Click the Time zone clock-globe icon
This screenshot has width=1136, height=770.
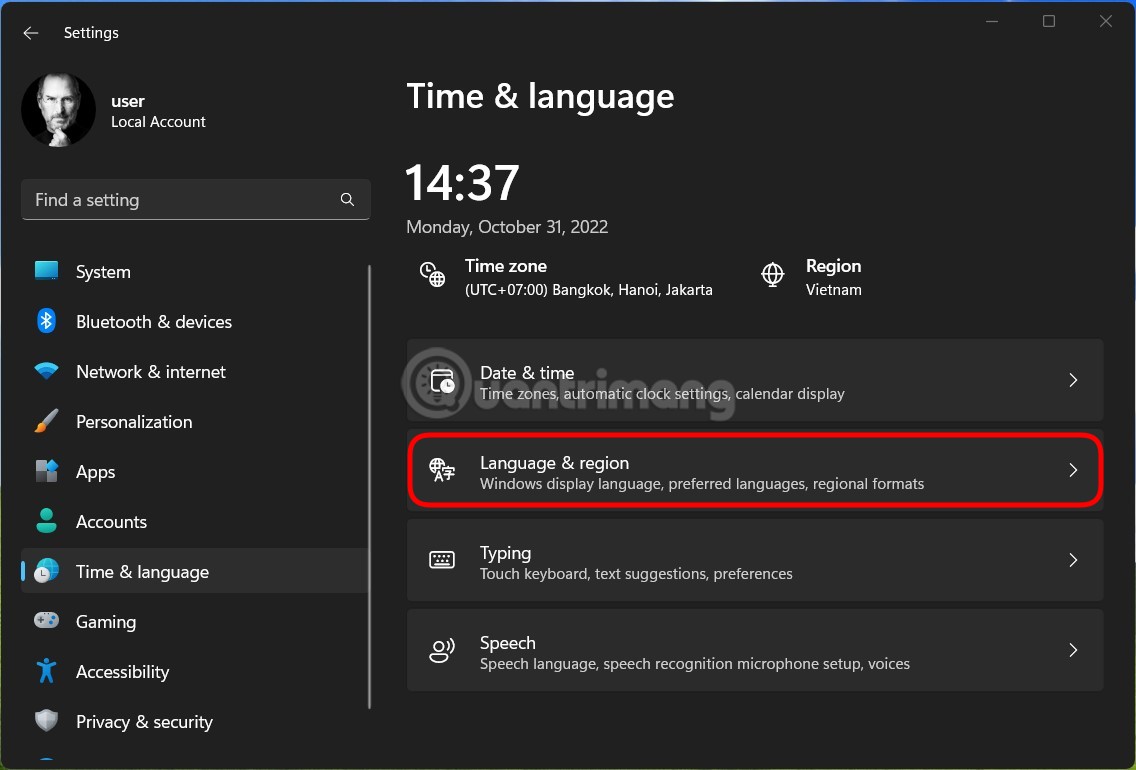point(433,275)
